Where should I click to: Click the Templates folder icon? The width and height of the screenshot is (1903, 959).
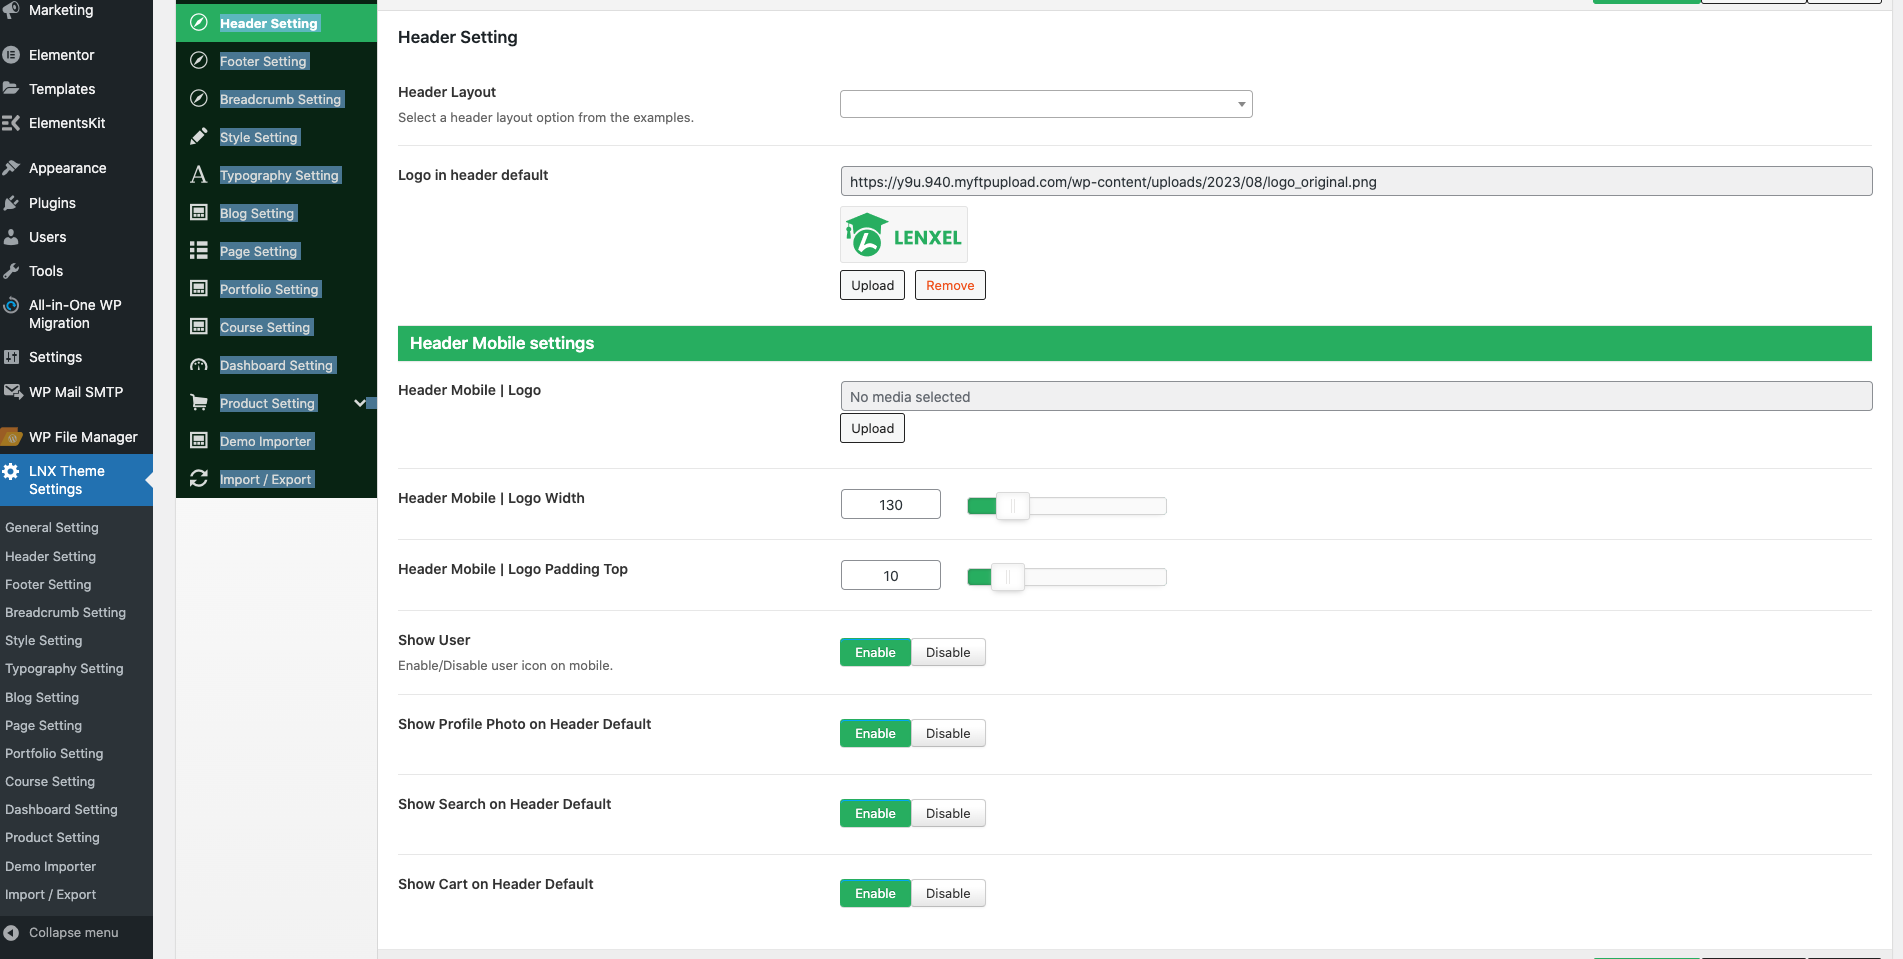pos(11,89)
